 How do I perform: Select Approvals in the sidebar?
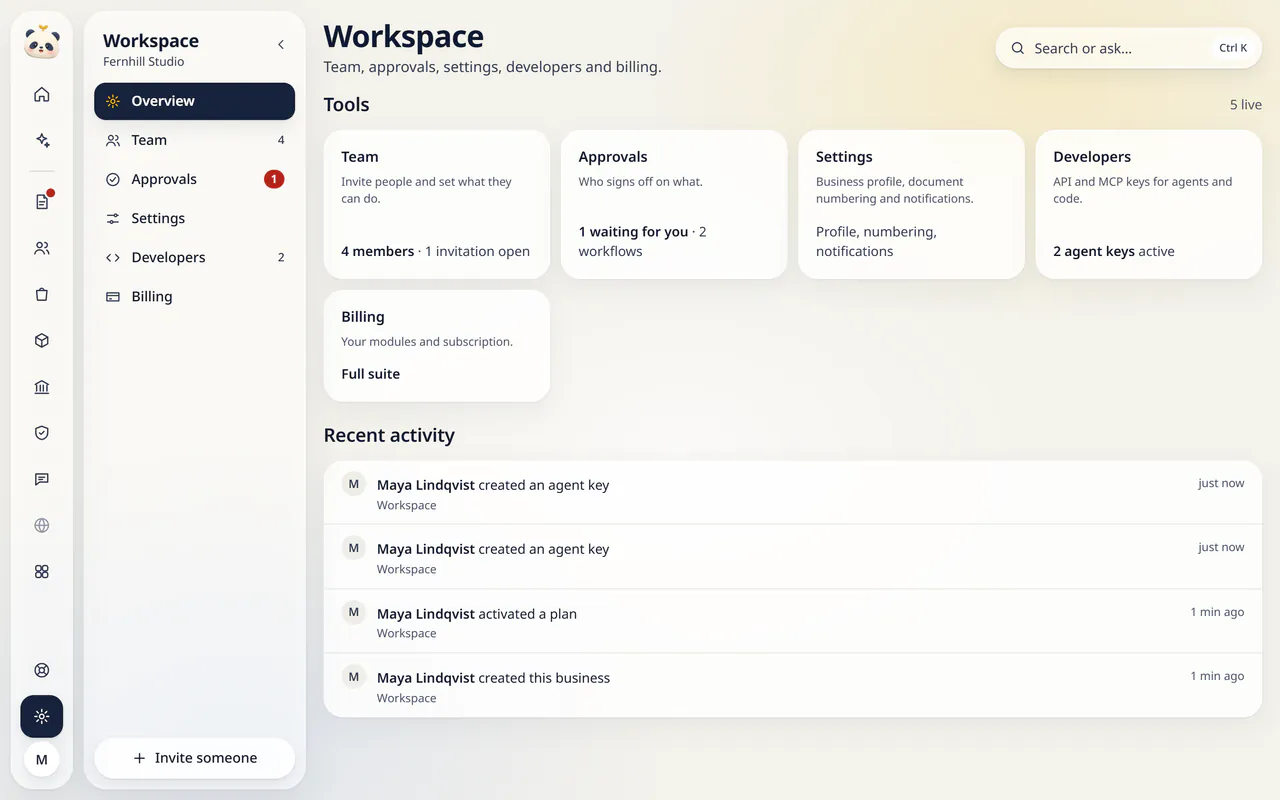[195, 179]
